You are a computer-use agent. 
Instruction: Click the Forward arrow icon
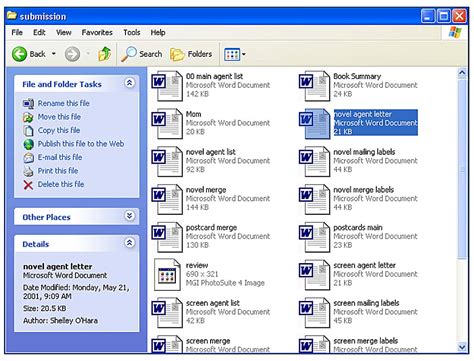pos(72,54)
